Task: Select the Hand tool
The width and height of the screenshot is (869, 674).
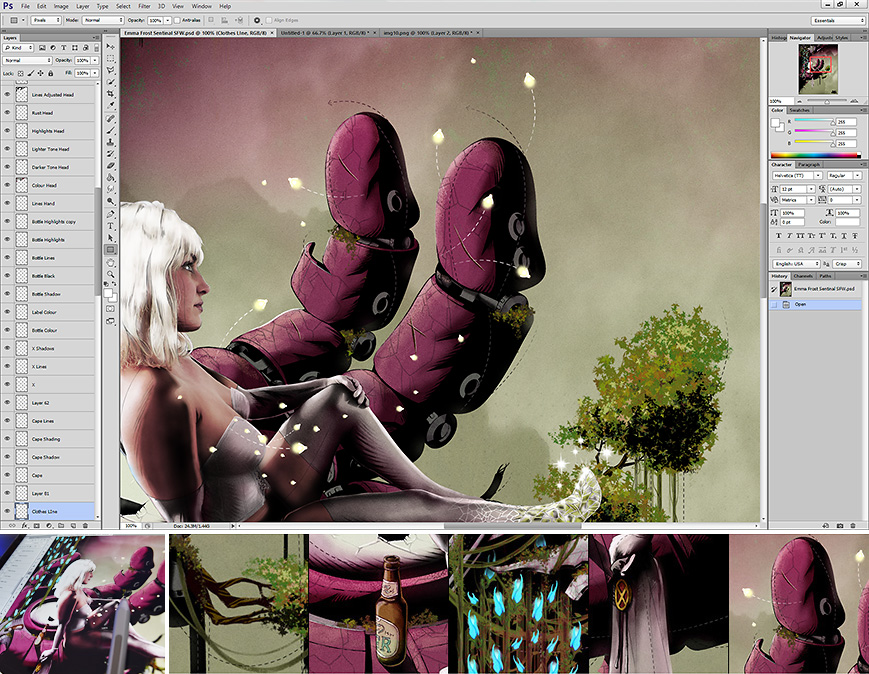Action: (x=110, y=262)
